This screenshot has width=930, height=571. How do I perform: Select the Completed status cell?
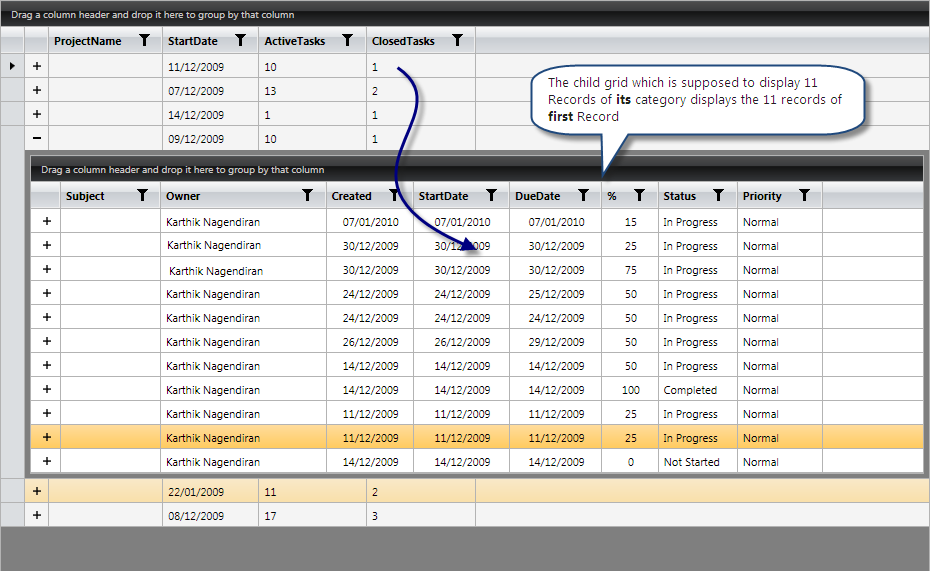click(698, 390)
